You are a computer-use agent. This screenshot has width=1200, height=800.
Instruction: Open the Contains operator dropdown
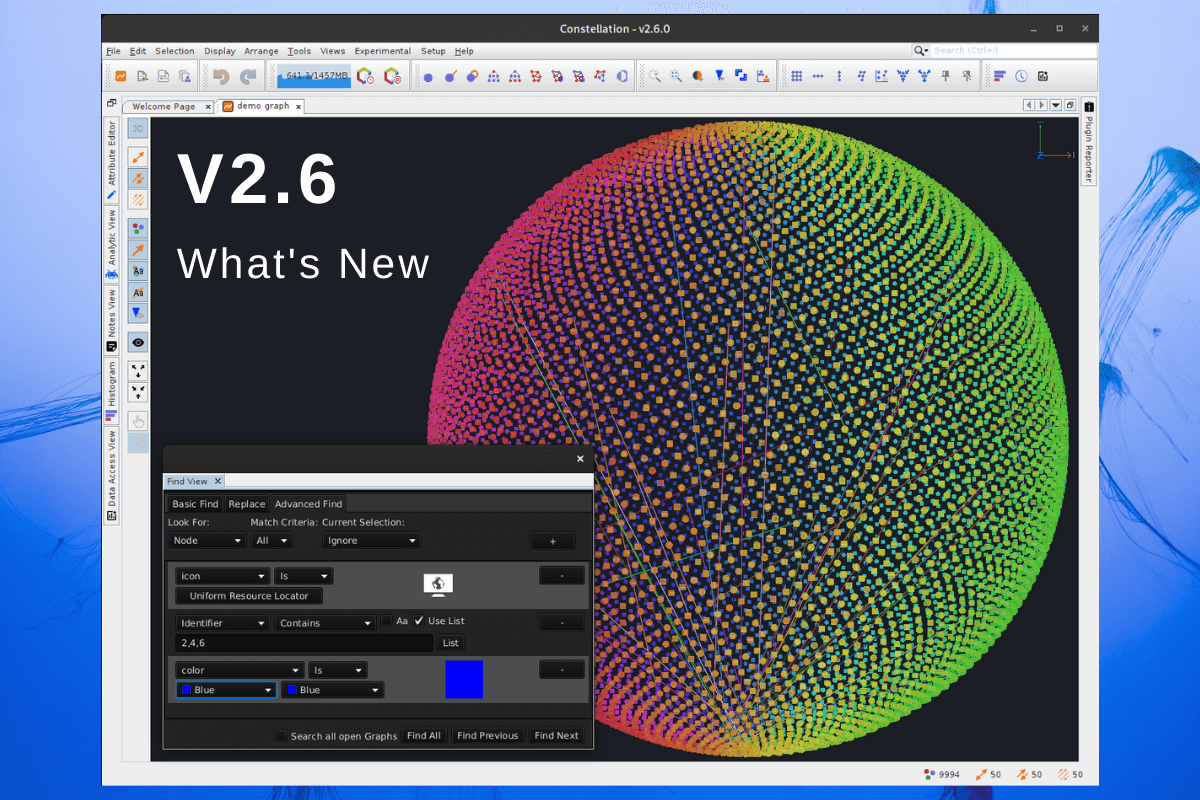pos(325,623)
